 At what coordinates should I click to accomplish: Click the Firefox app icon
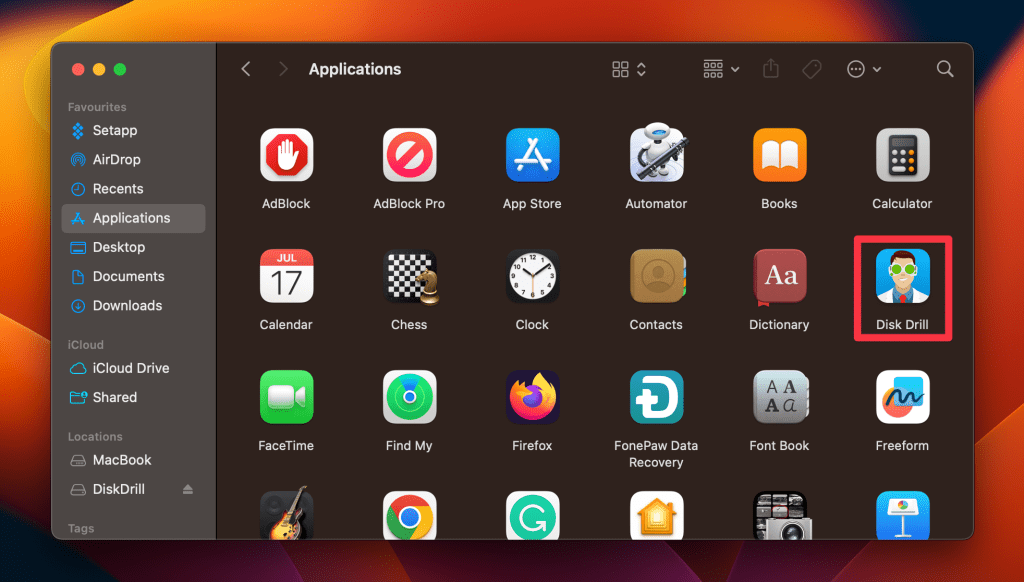pyautogui.click(x=532, y=397)
